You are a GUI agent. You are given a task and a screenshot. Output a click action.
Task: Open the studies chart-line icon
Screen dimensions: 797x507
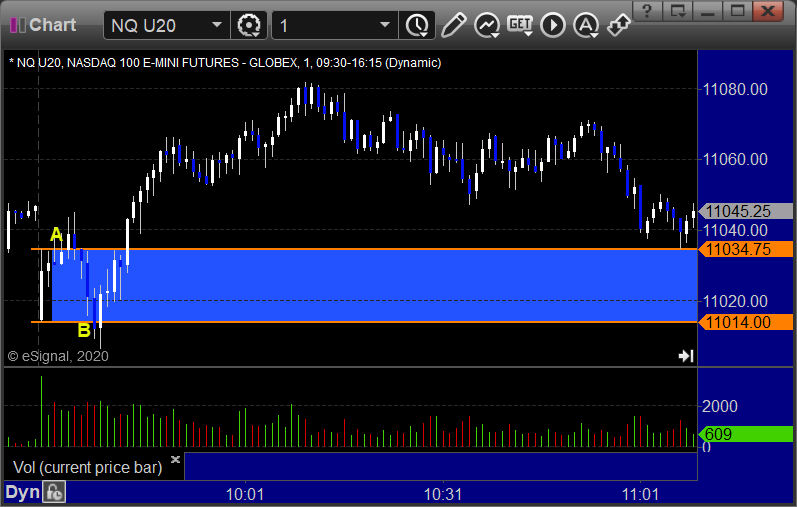pyautogui.click(x=487, y=25)
